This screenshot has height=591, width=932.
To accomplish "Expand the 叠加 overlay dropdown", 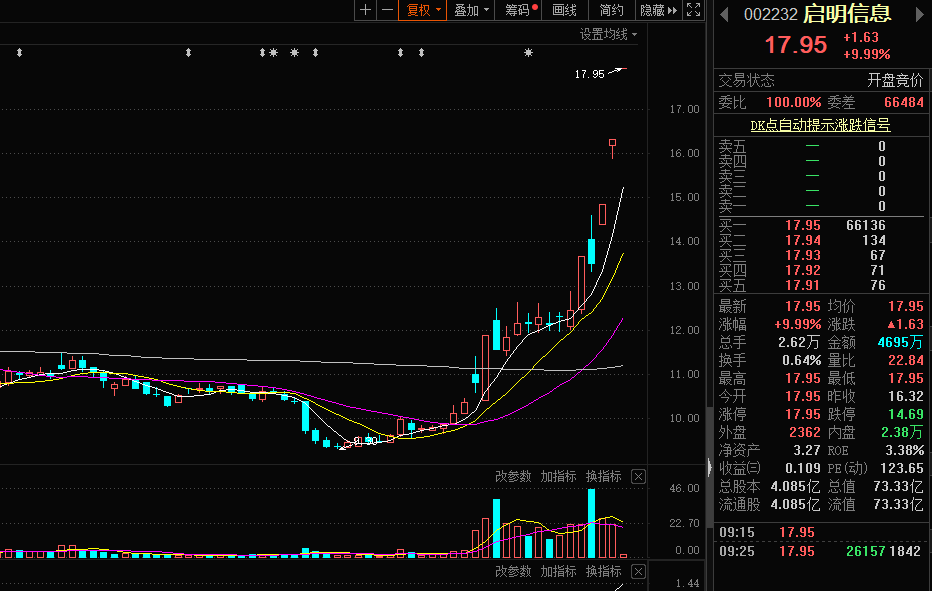I will point(471,10).
